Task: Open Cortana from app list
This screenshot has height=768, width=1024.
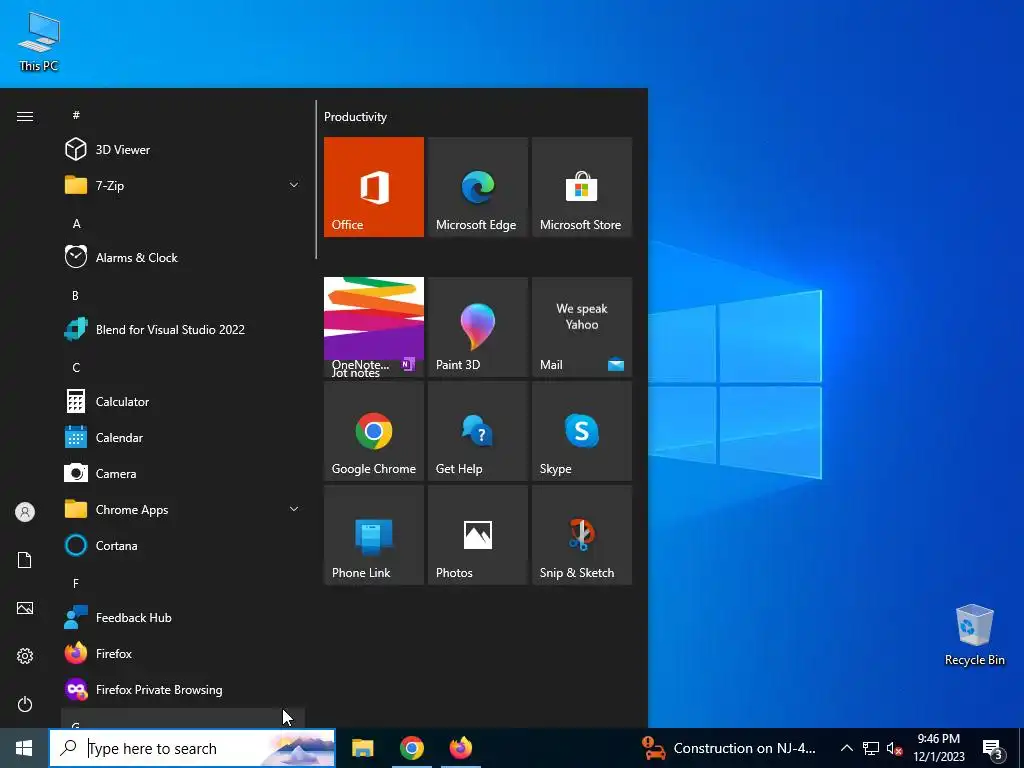Action: tap(183, 545)
